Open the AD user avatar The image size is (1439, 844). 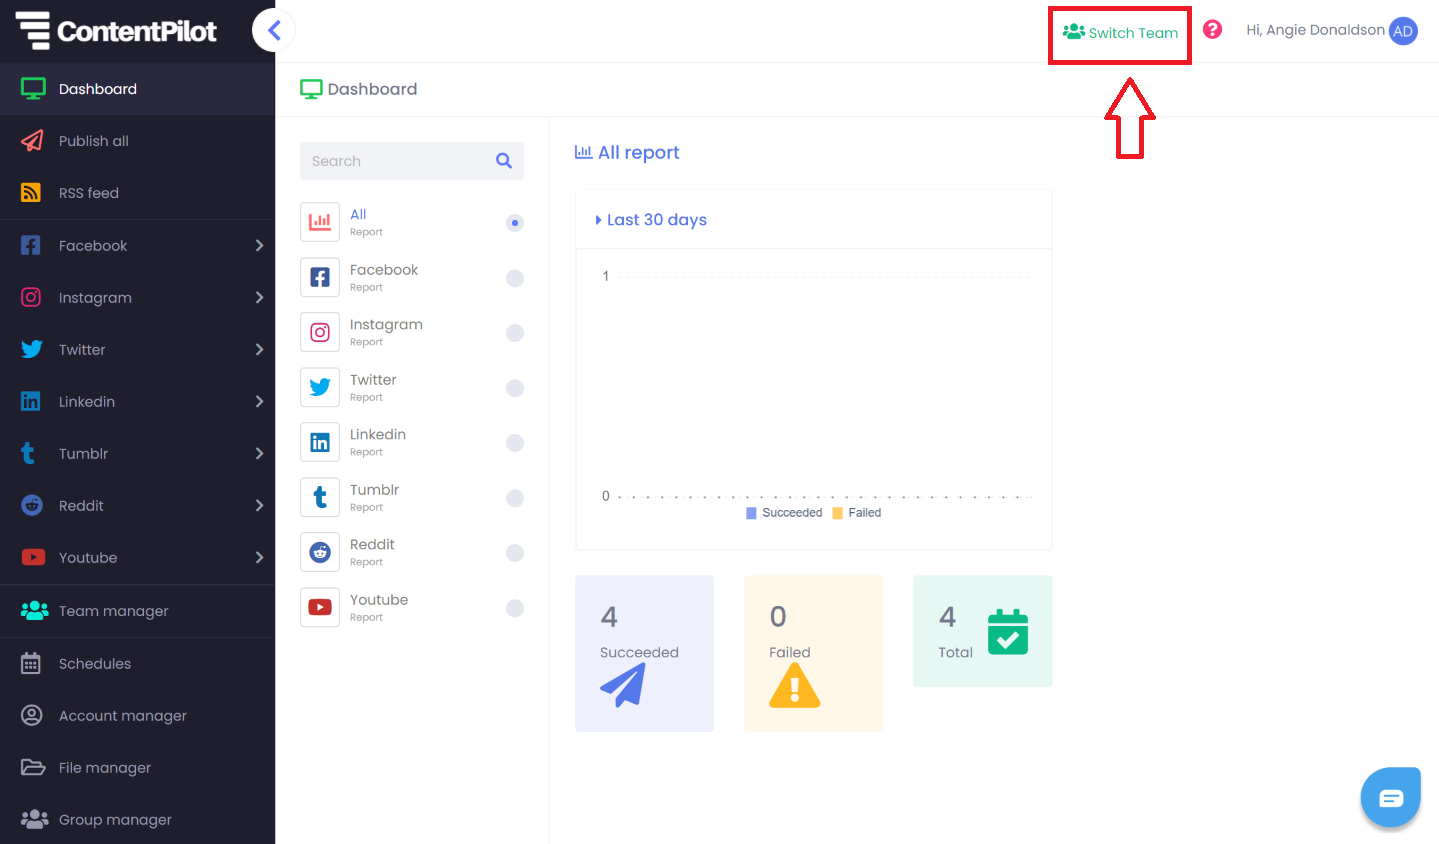pos(1403,31)
